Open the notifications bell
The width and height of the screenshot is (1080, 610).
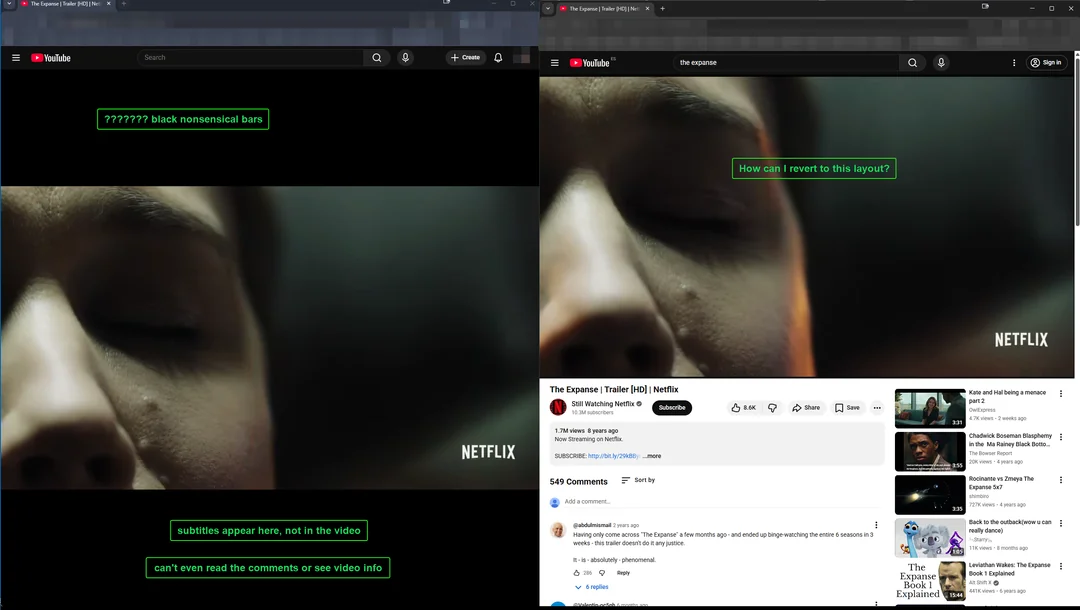(498, 57)
